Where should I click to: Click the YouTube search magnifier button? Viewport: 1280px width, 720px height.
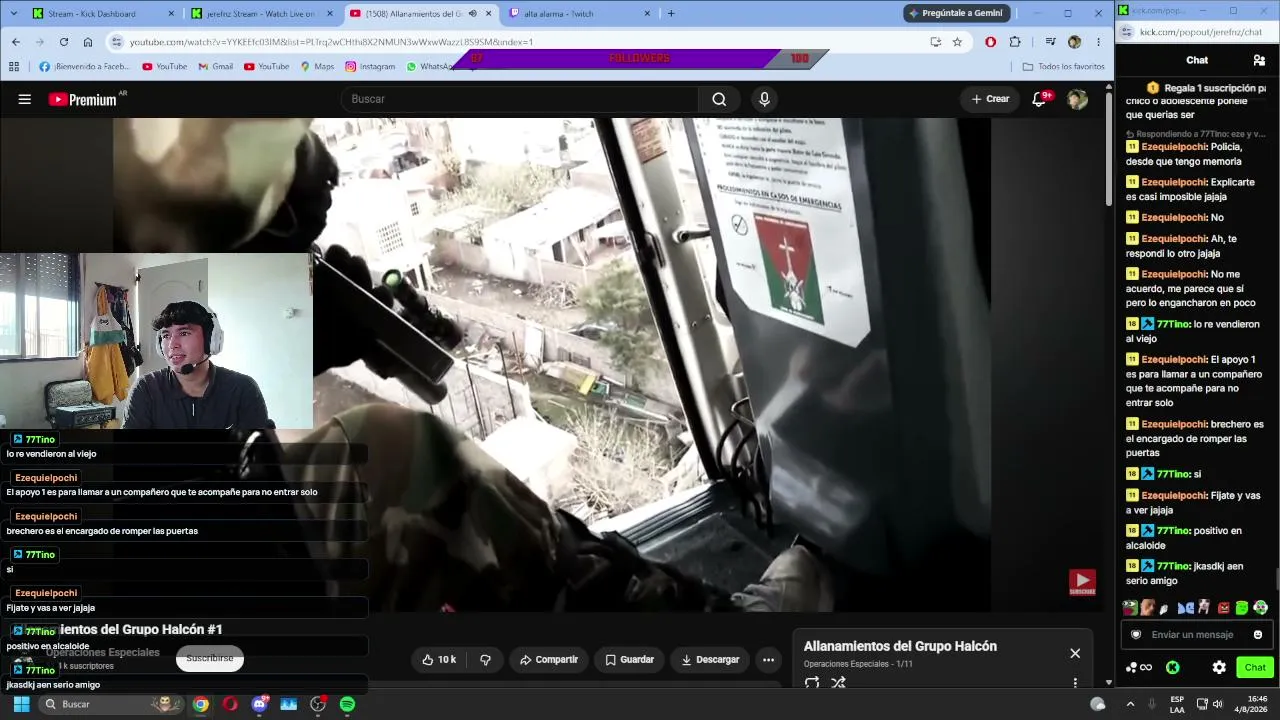[719, 99]
